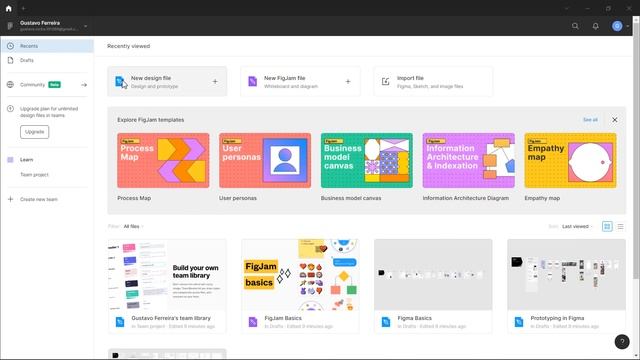Image resolution: width=640 pixels, height=360 pixels.
Task: Open the notifications bell
Action: click(596, 26)
